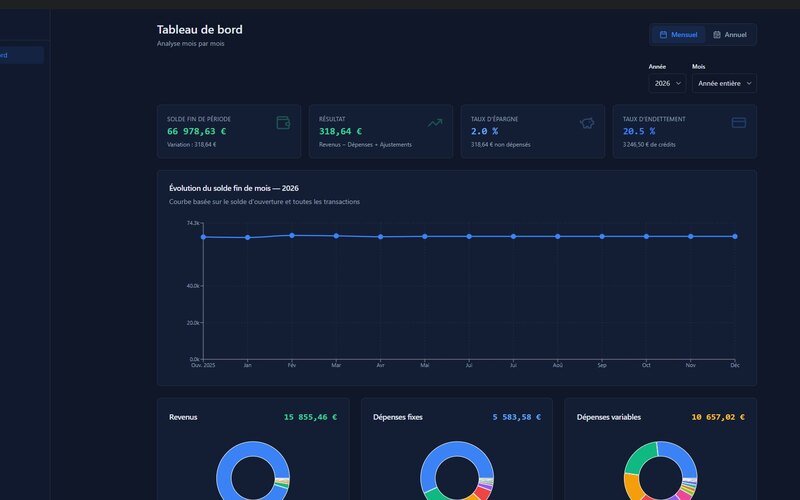The height and width of the screenshot is (500, 800).
Task: Open the Année 2026 dropdown
Action: pyautogui.click(x=667, y=83)
